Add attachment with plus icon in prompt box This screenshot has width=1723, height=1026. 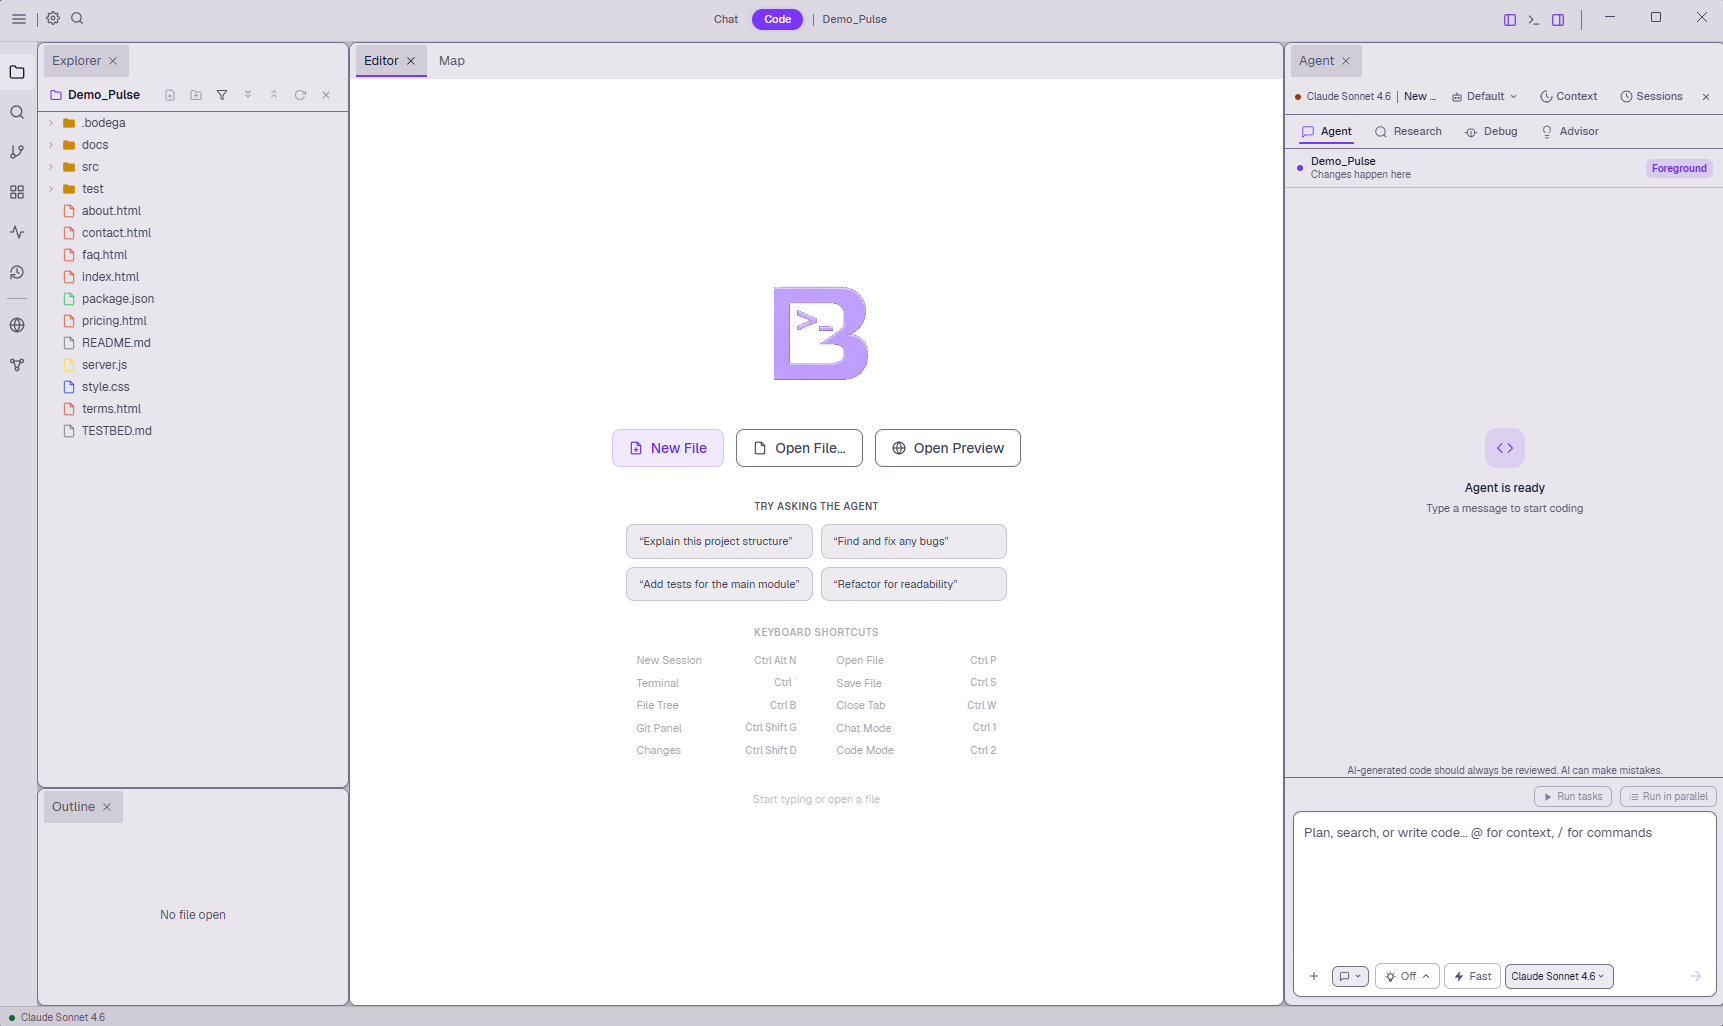click(x=1314, y=976)
